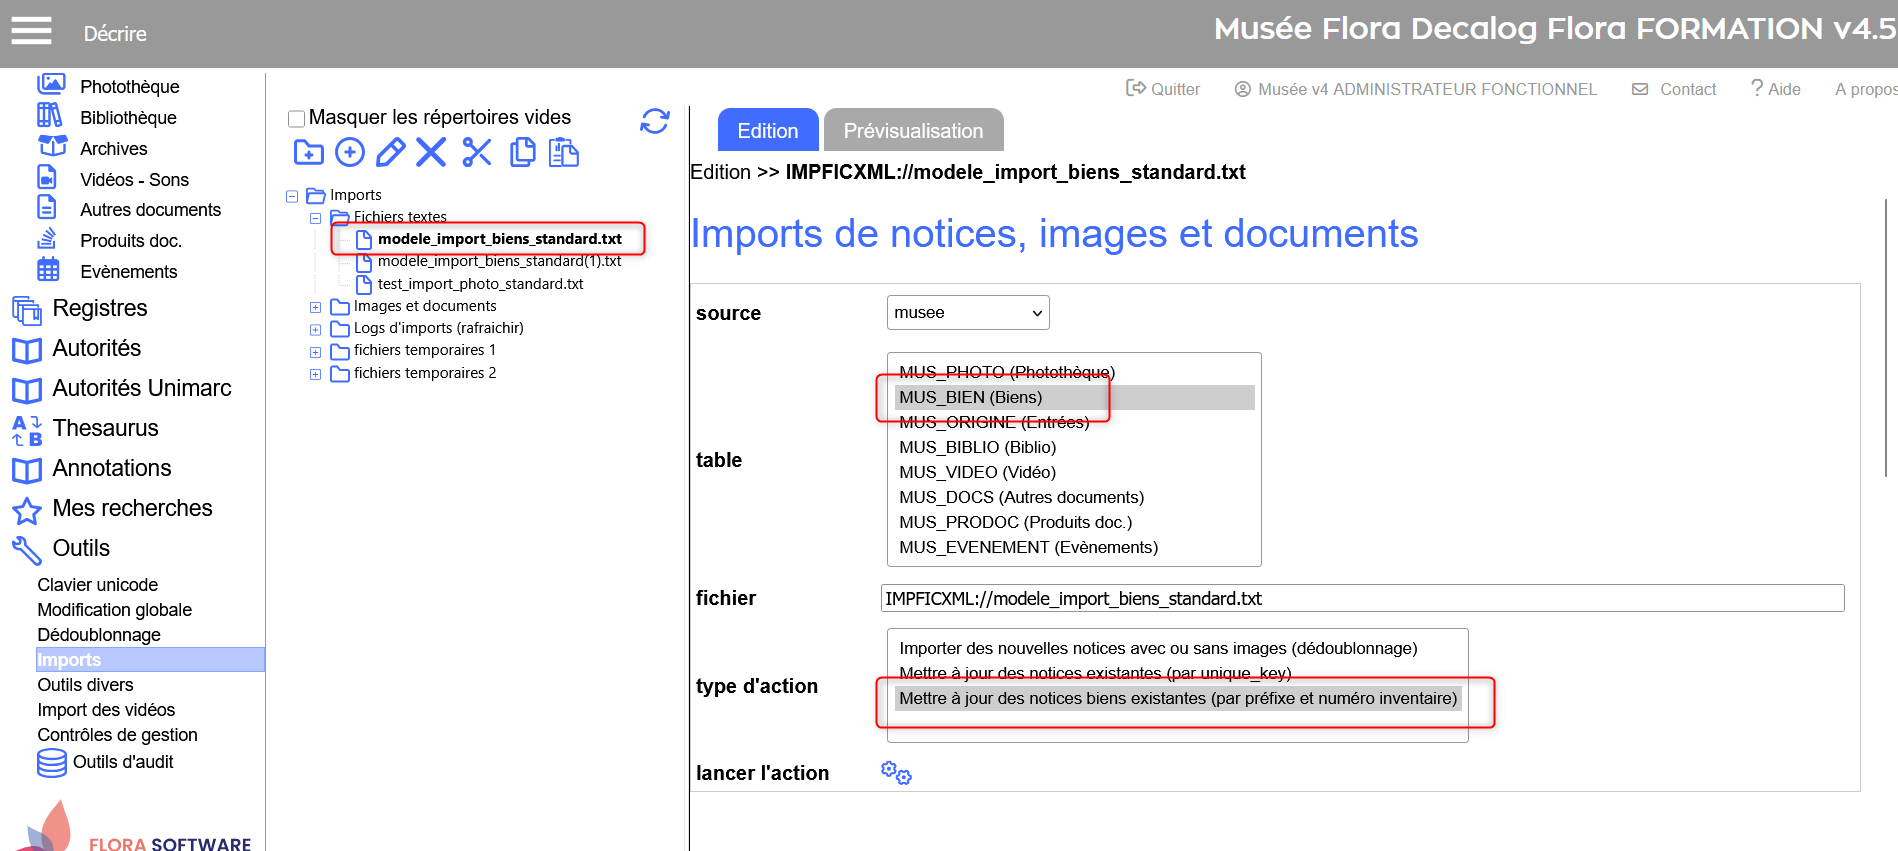This screenshot has width=1898, height=851.
Task: Open Contrôles de gestion in sidebar
Action: 117,734
